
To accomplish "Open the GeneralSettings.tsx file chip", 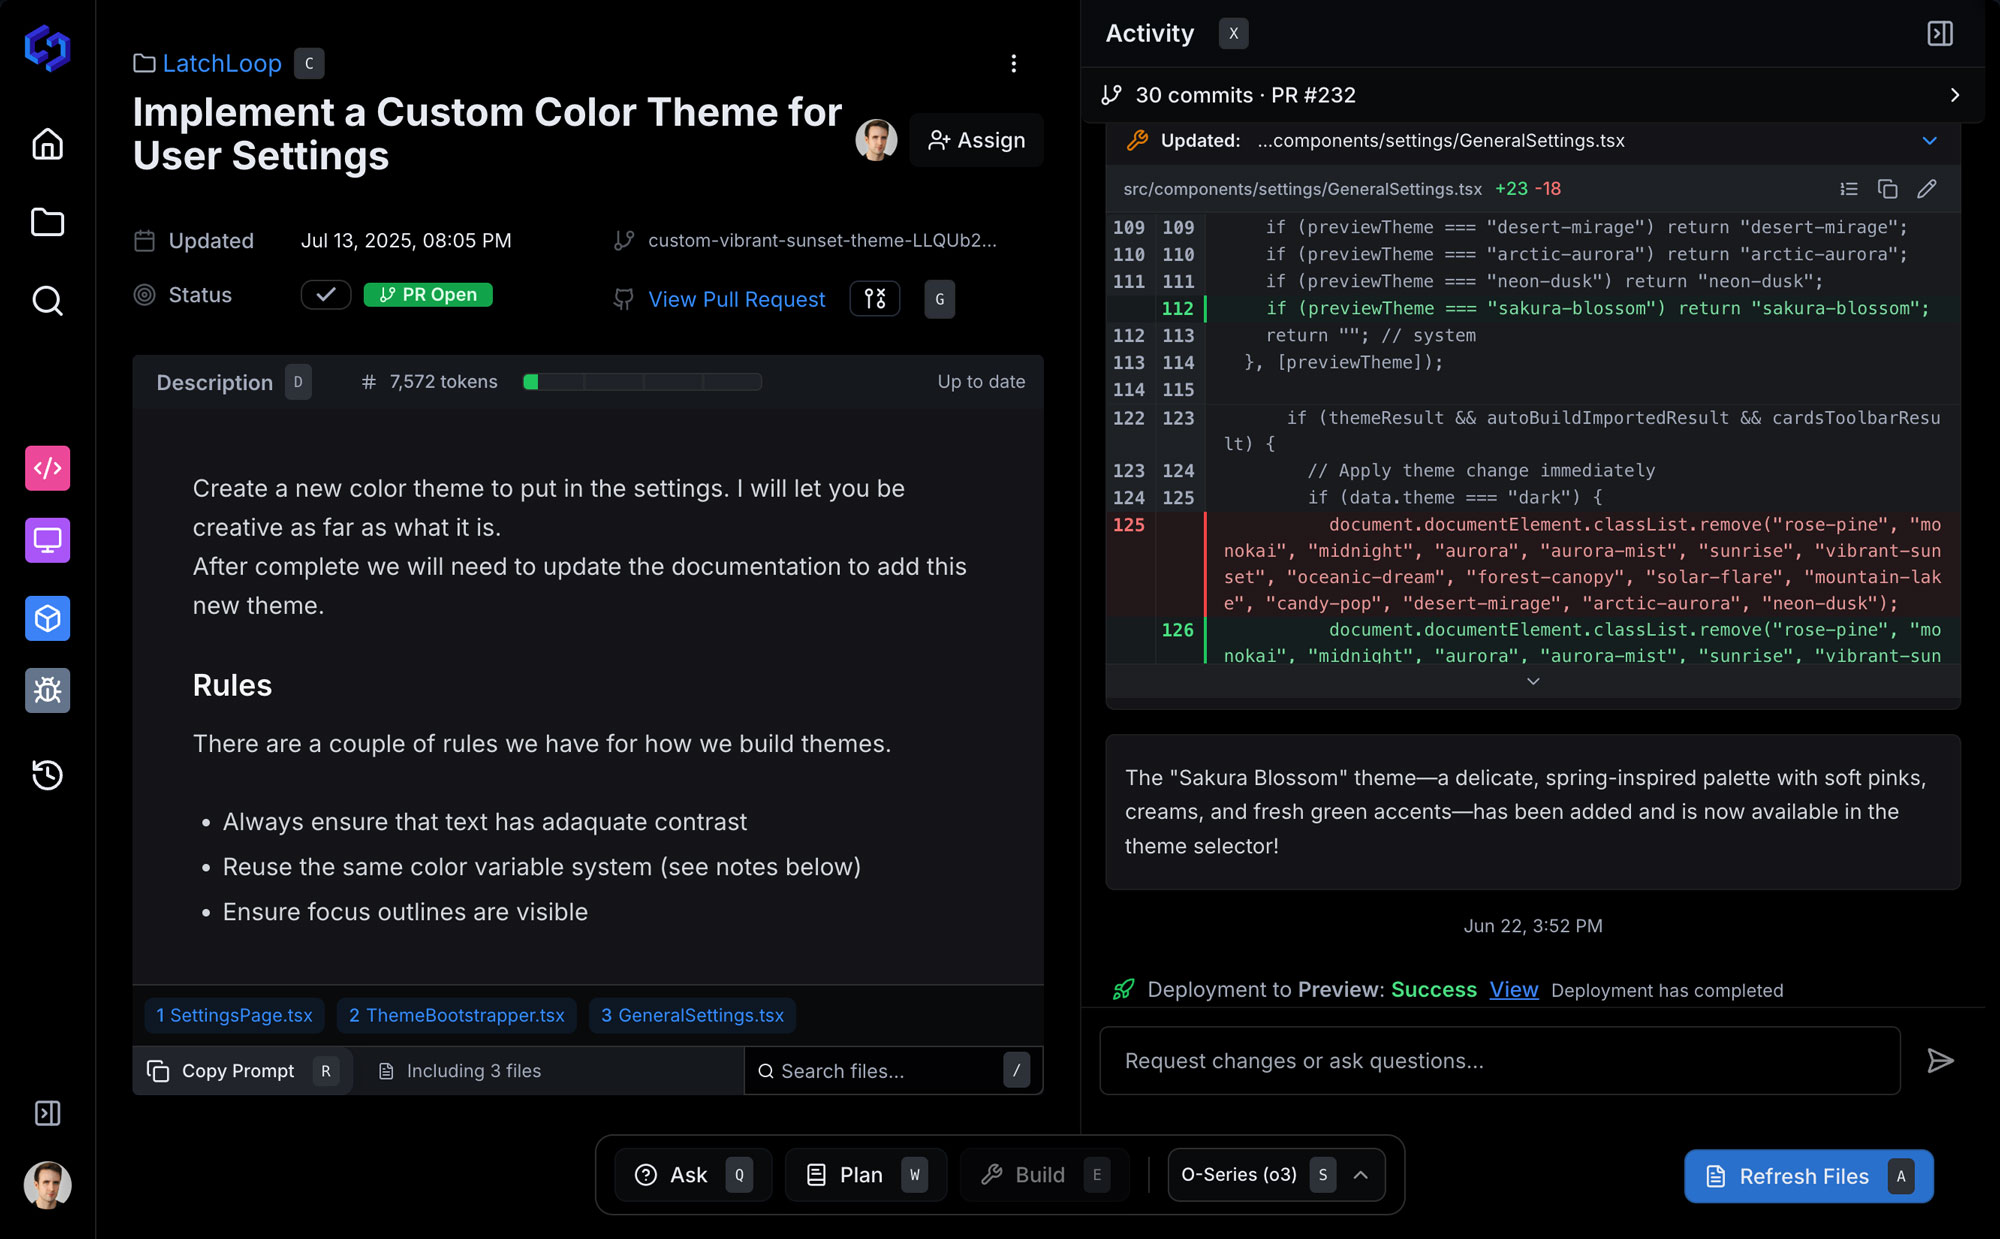I will [692, 1015].
